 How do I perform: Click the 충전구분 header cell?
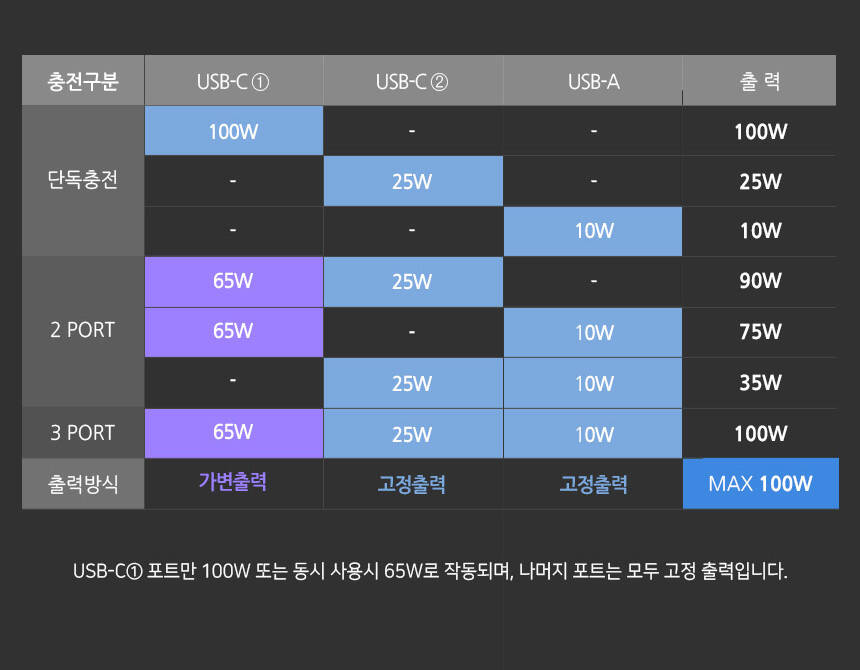(83, 81)
